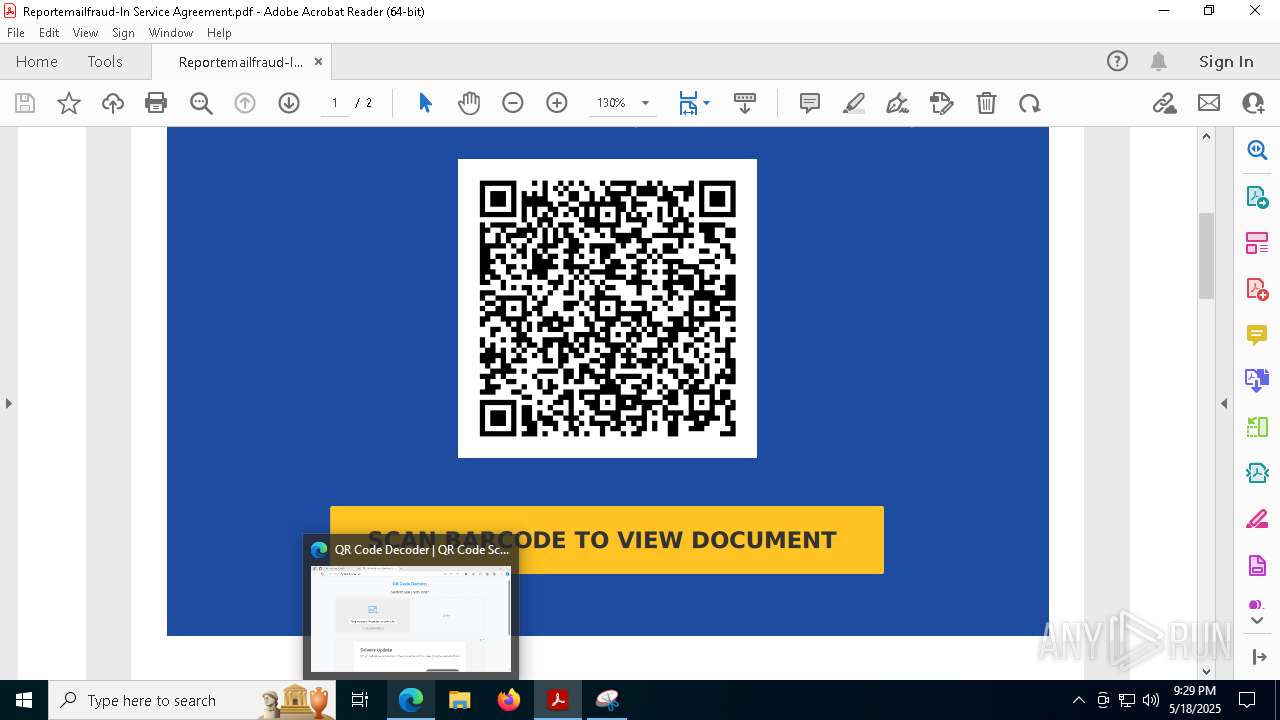Click the taskbar search box

193,700
